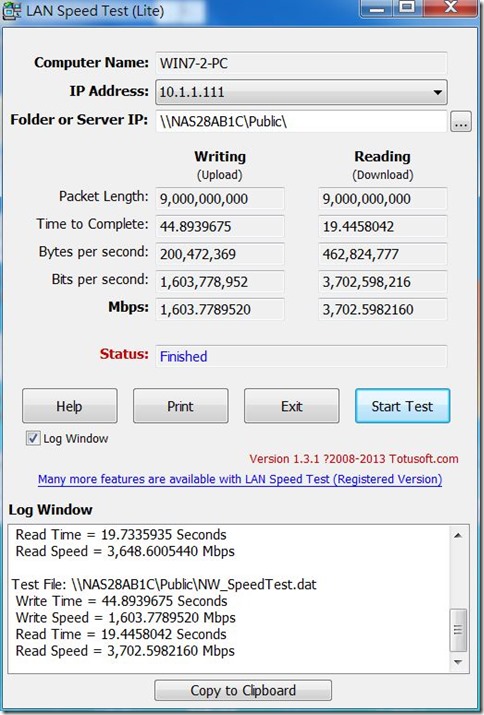Click log line Write Time = 44.8939675 Seconds
Screen dimensions: 484x715
pyautogui.click(x=121, y=601)
